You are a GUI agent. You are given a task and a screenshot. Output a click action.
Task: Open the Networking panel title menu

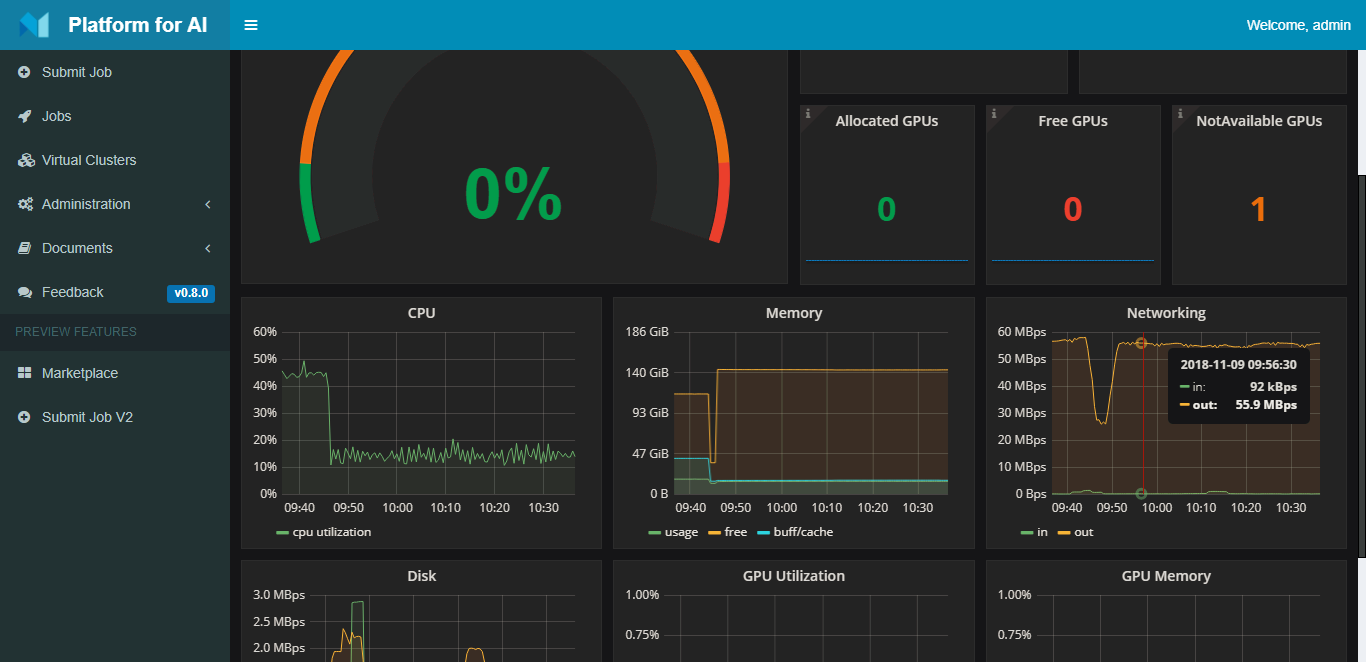pyautogui.click(x=1166, y=313)
